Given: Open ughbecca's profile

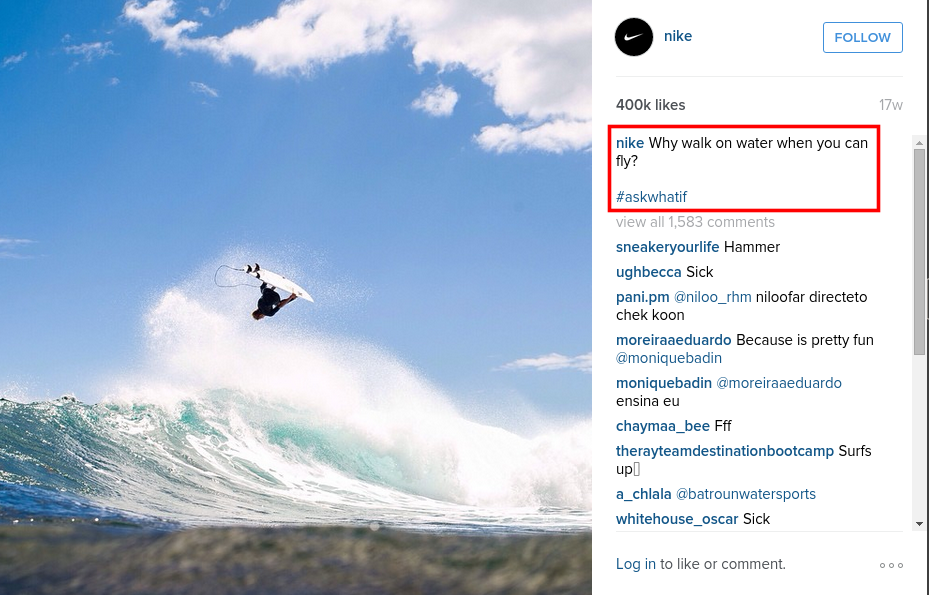Looking at the screenshot, I should pyautogui.click(x=649, y=272).
